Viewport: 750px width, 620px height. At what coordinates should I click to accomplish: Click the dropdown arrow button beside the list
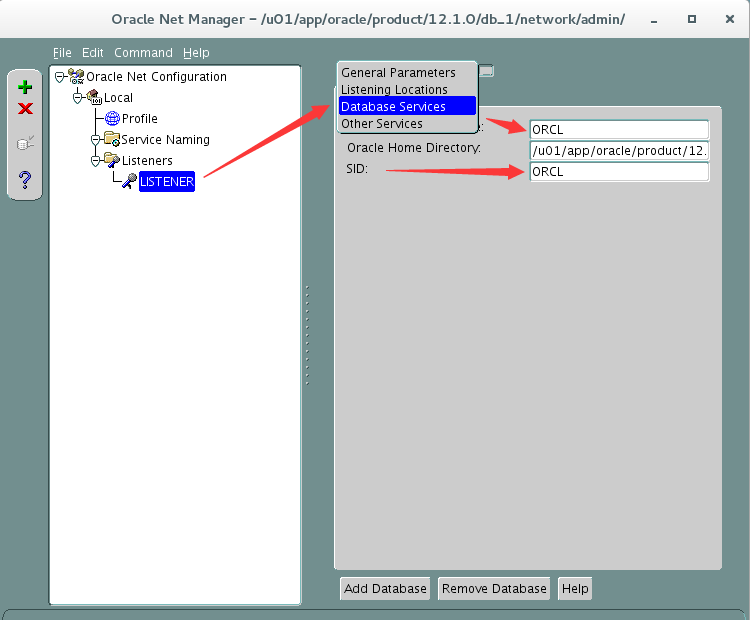click(x=486, y=71)
